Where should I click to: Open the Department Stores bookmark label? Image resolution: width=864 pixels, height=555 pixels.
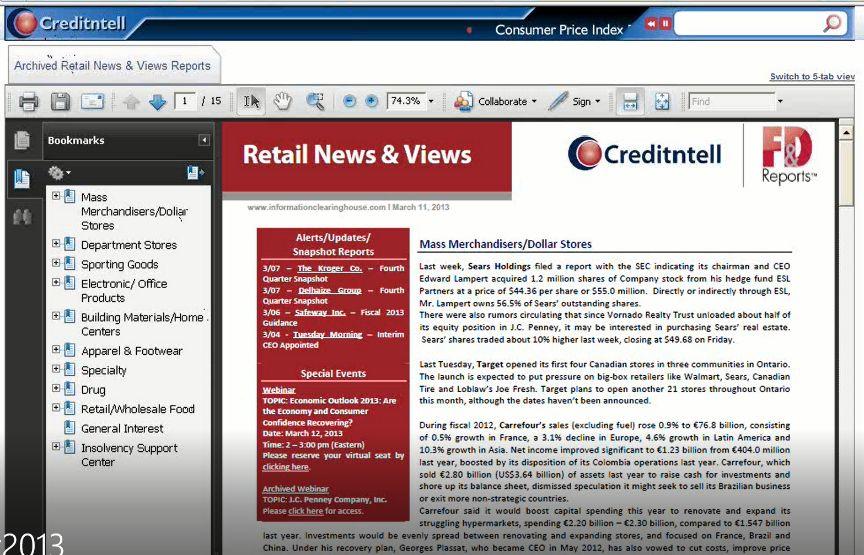tap(129, 245)
